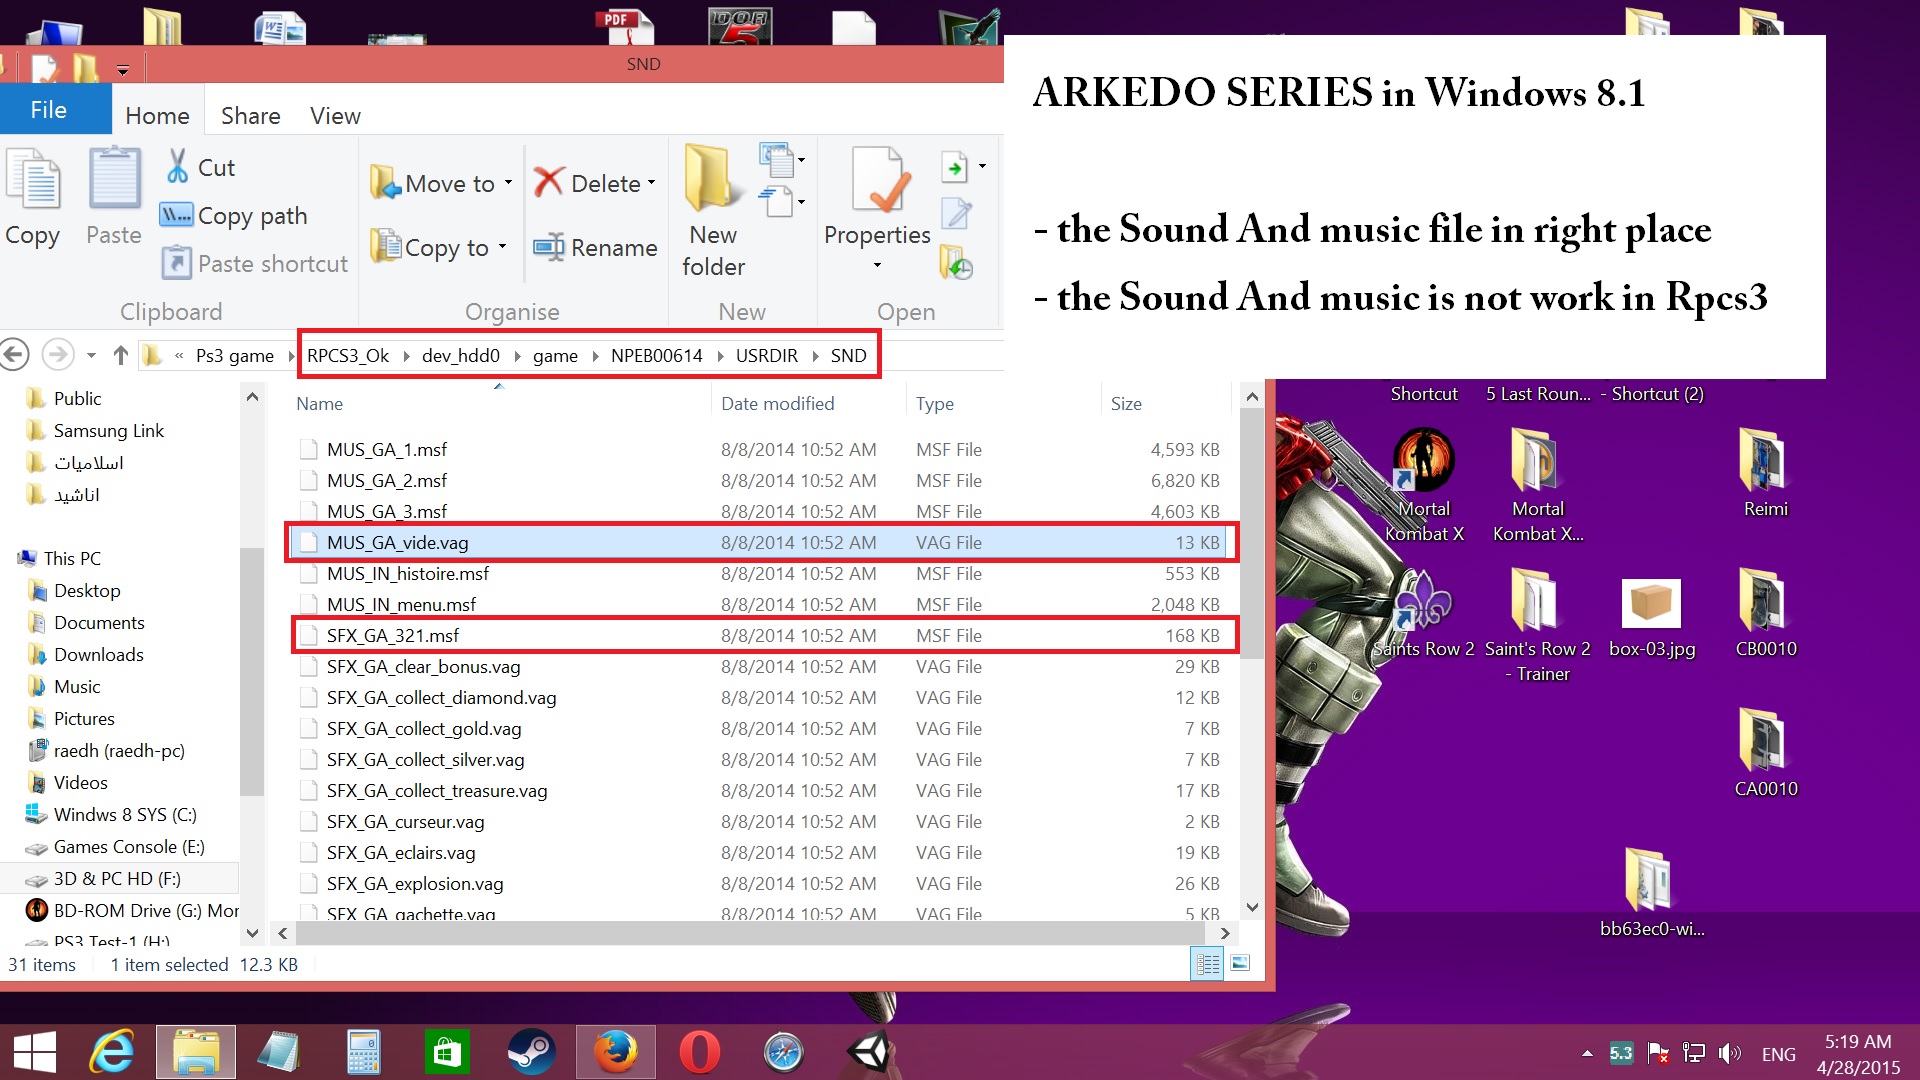The image size is (1920, 1080).
Task: Switch to large thumbnails view button
Action: click(1240, 964)
